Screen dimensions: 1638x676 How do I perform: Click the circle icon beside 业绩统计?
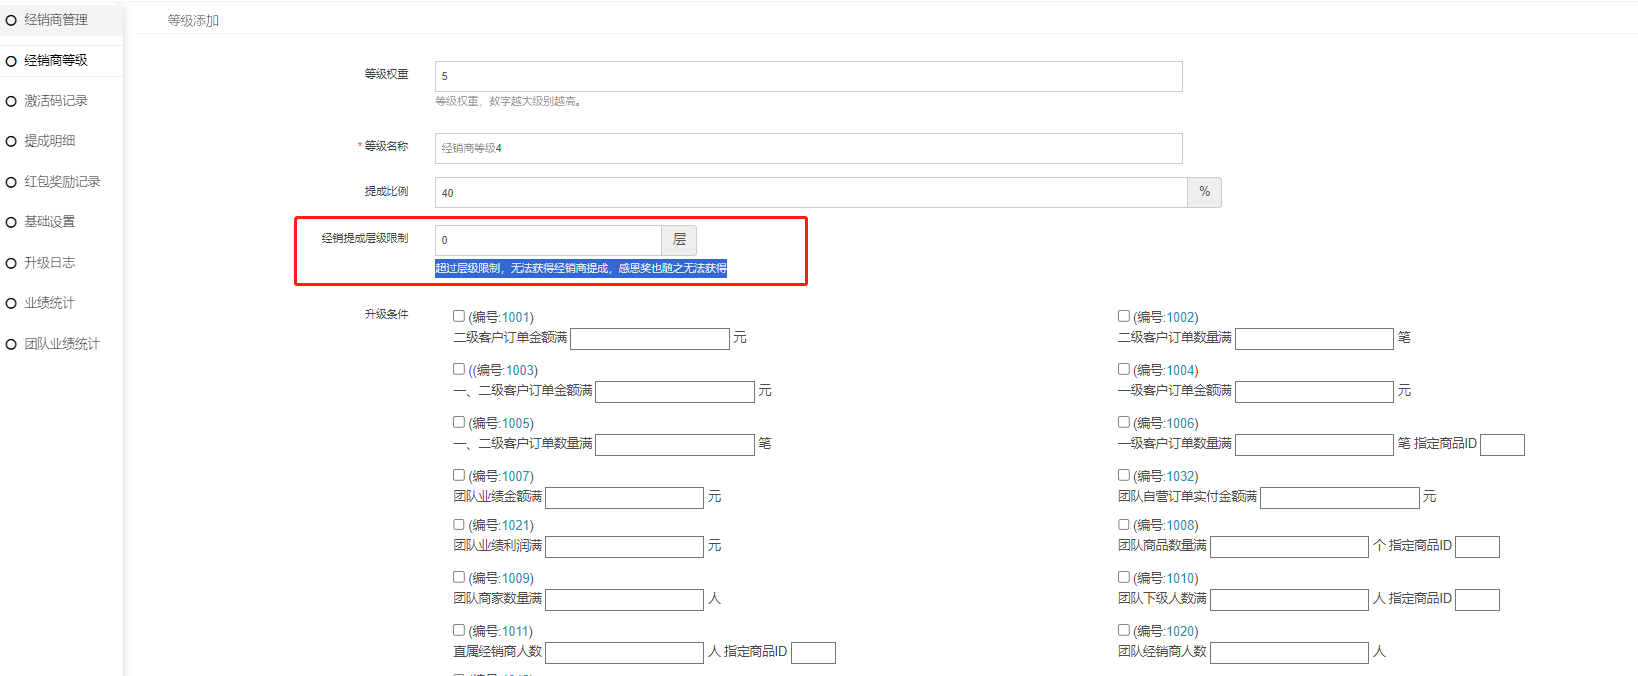pyautogui.click(x=12, y=303)
